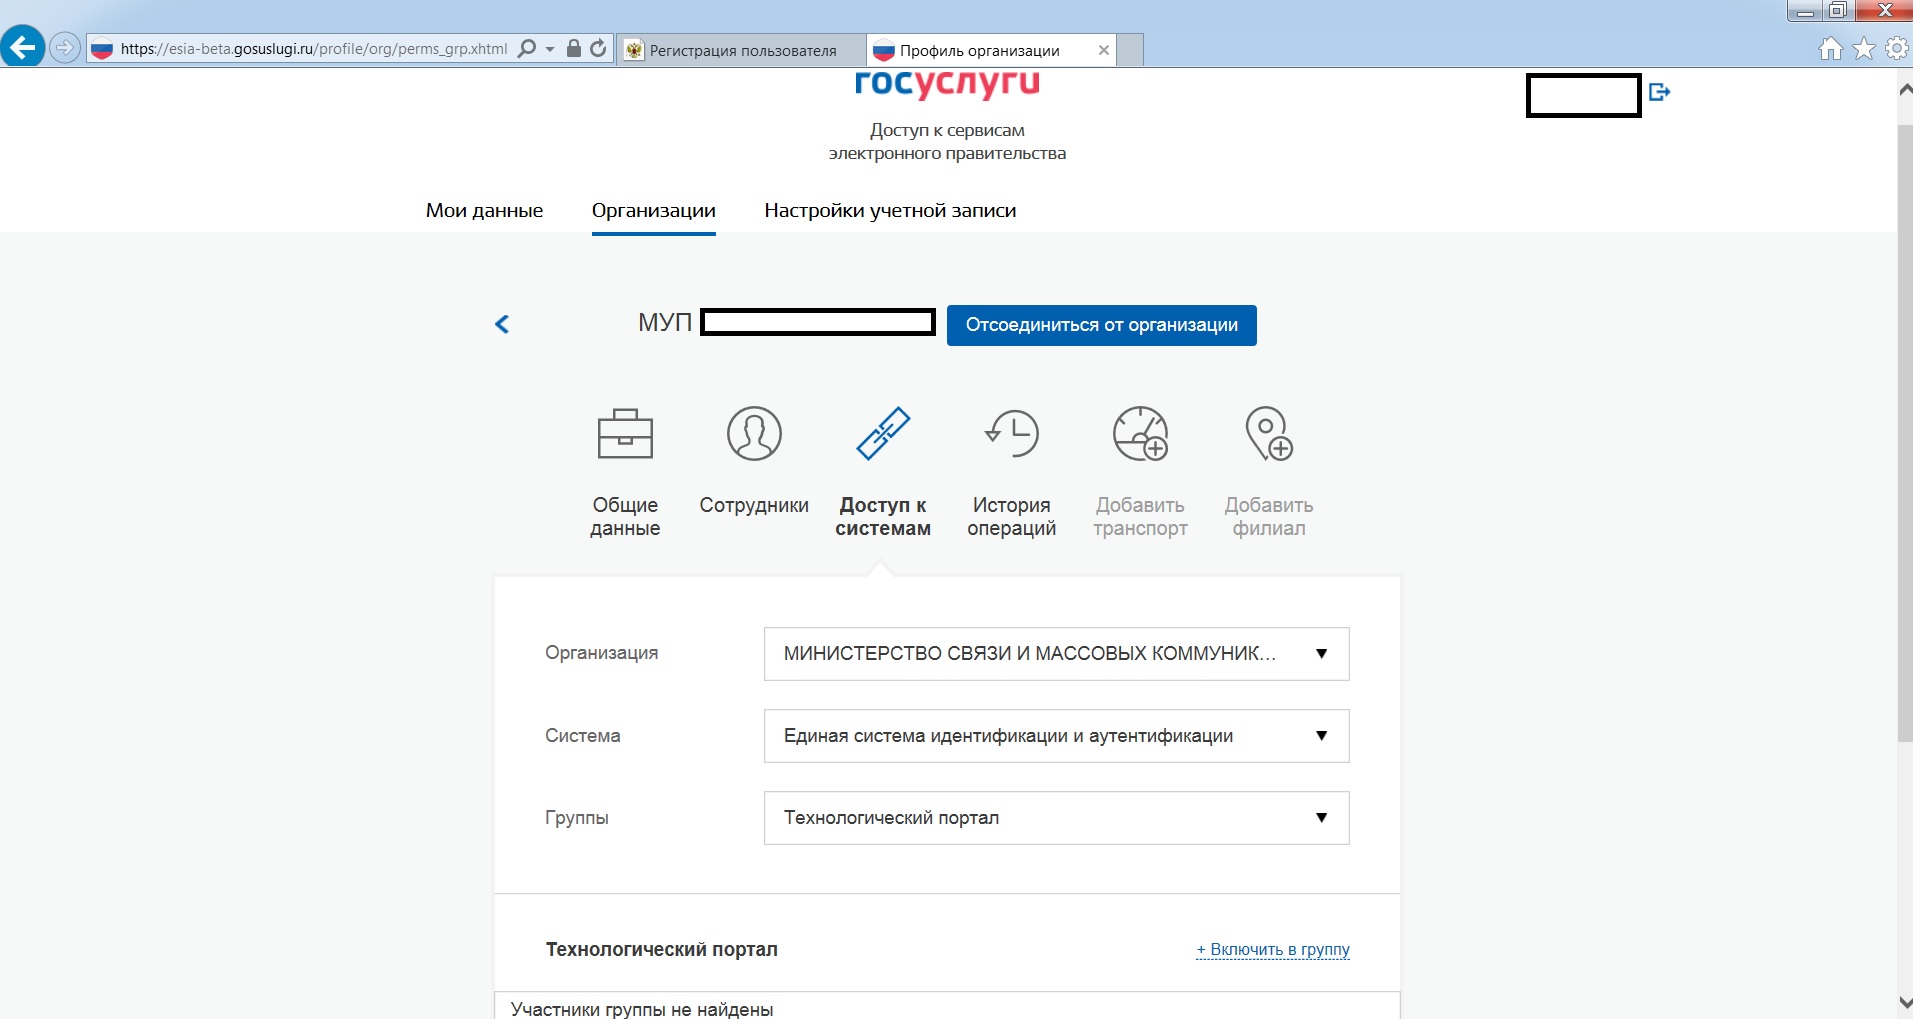Screen dimensions: 1913x1019
Task: Click the blue back chevron
Action: (x=502, y=324)
